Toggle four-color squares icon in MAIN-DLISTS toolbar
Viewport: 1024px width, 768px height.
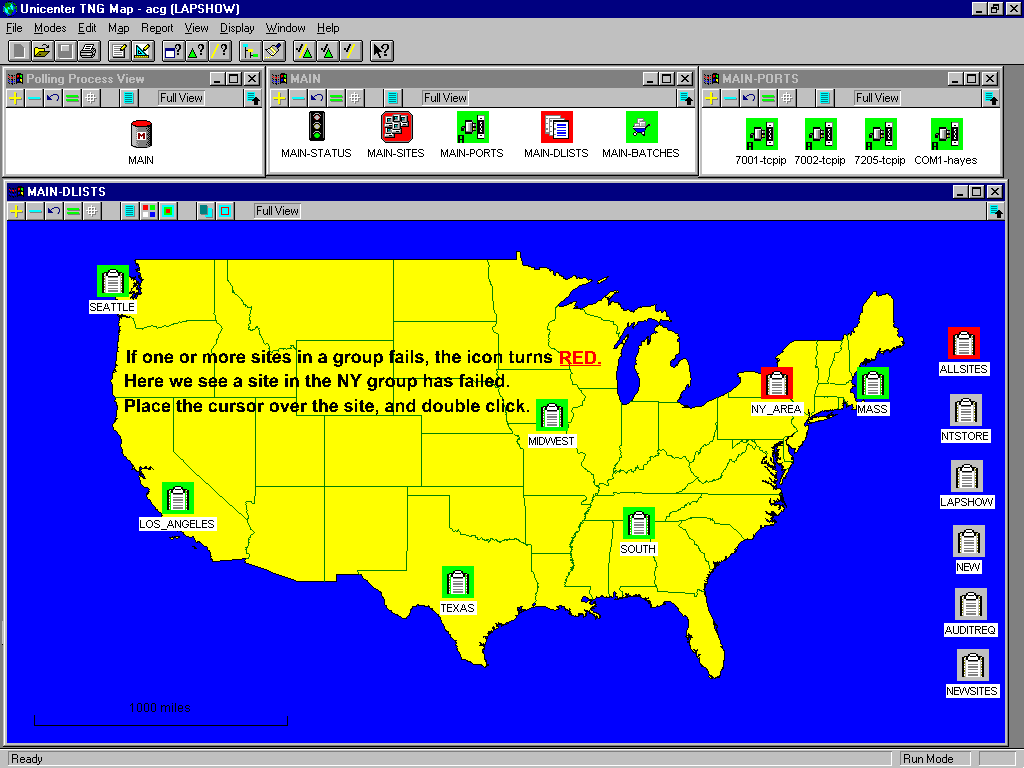tap(149, 211)
